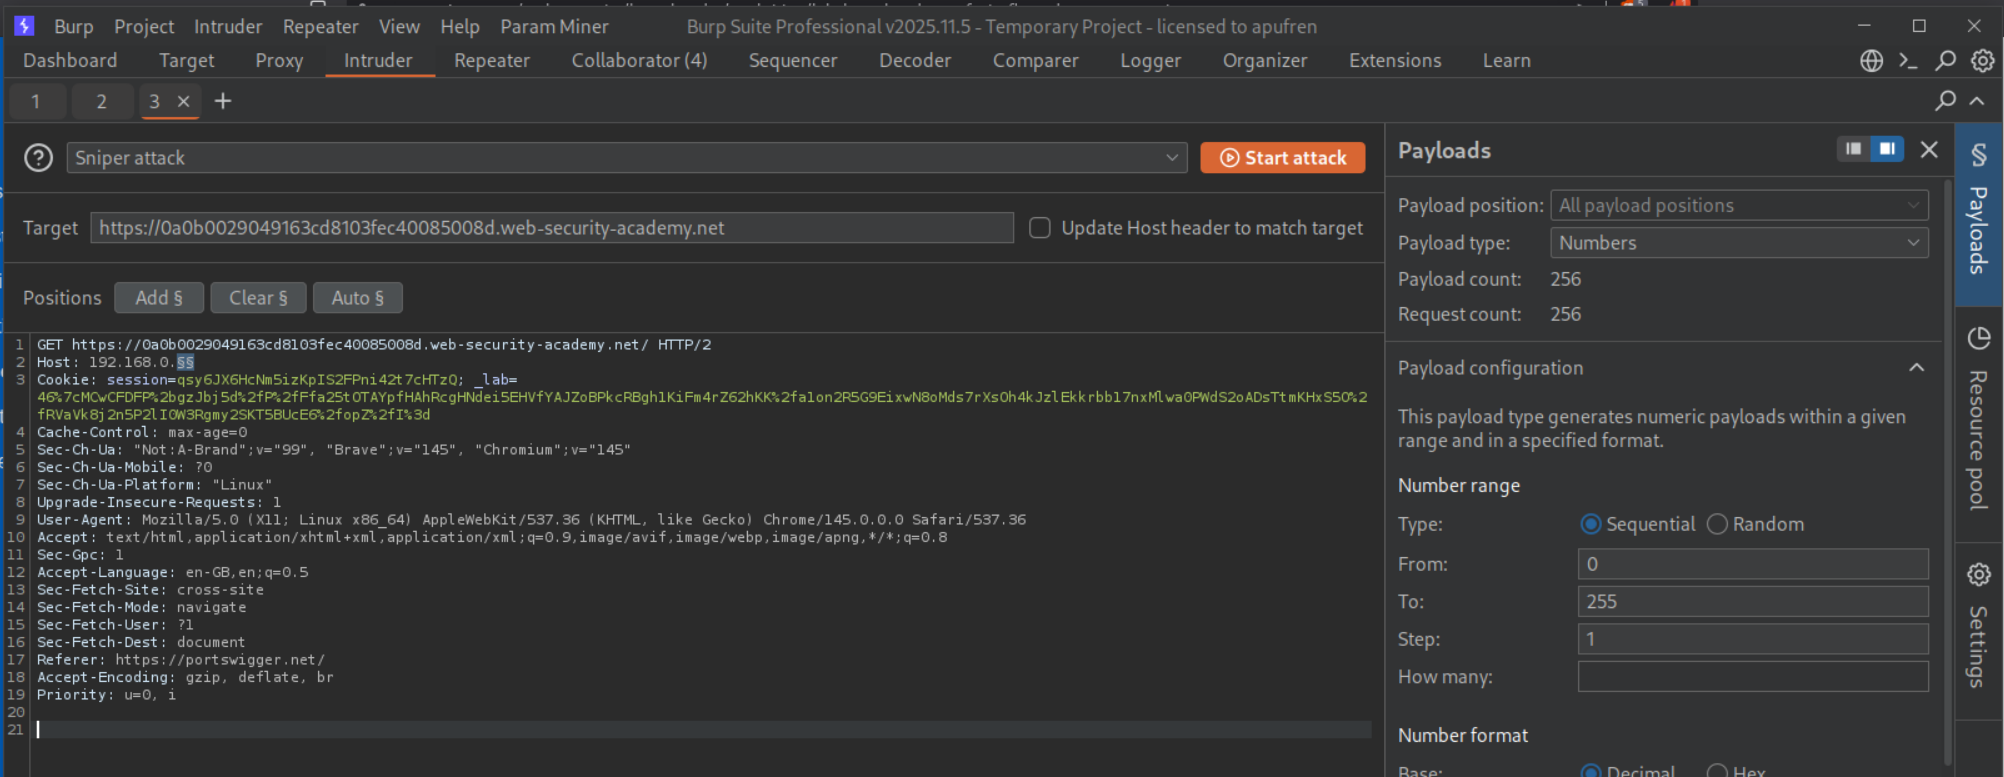Add a new Intruder tab
Image resolution: width=2004 pixels, height=777 pixels.
(223, 101)
